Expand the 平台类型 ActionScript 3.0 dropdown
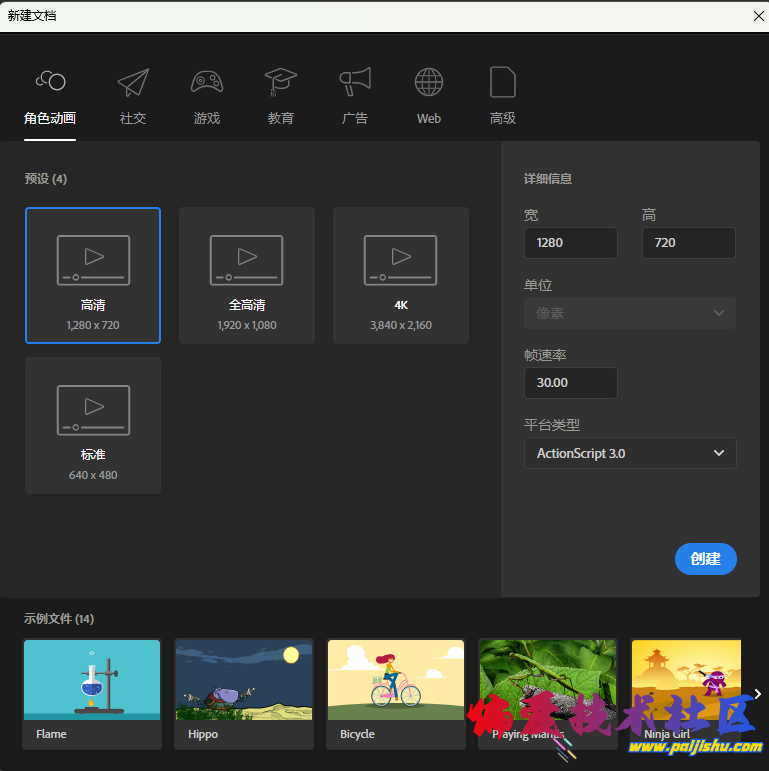The width and height of the screenshot is (769, 771). click(630, 453)
